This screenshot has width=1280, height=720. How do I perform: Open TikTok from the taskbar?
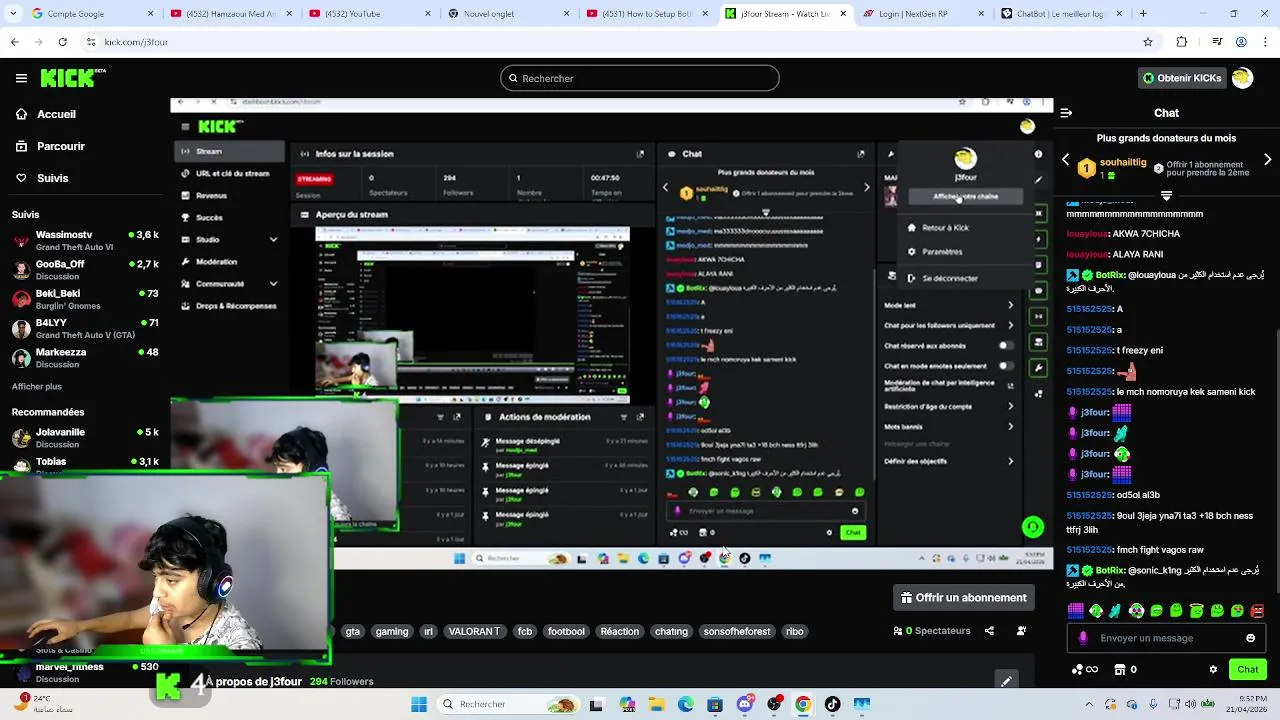click(832, 704)
